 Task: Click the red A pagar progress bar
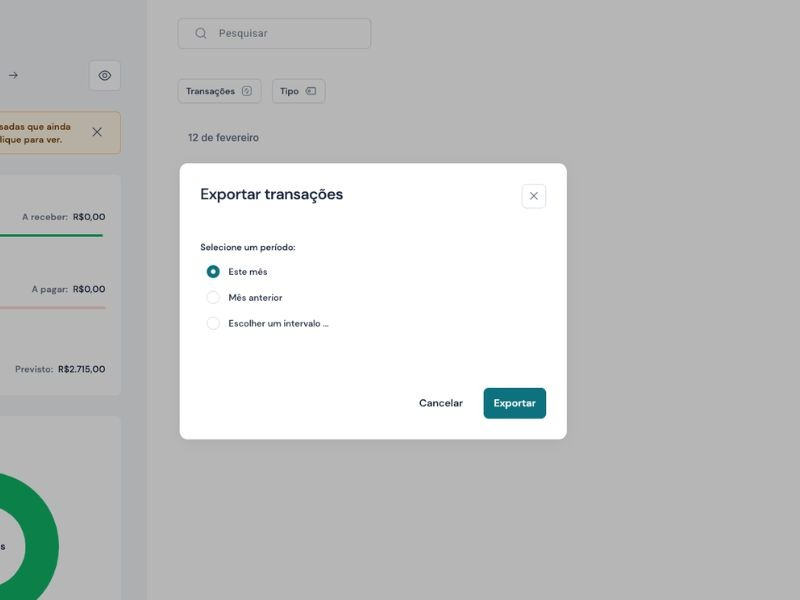pyautogui.click(x=50, y=308)
